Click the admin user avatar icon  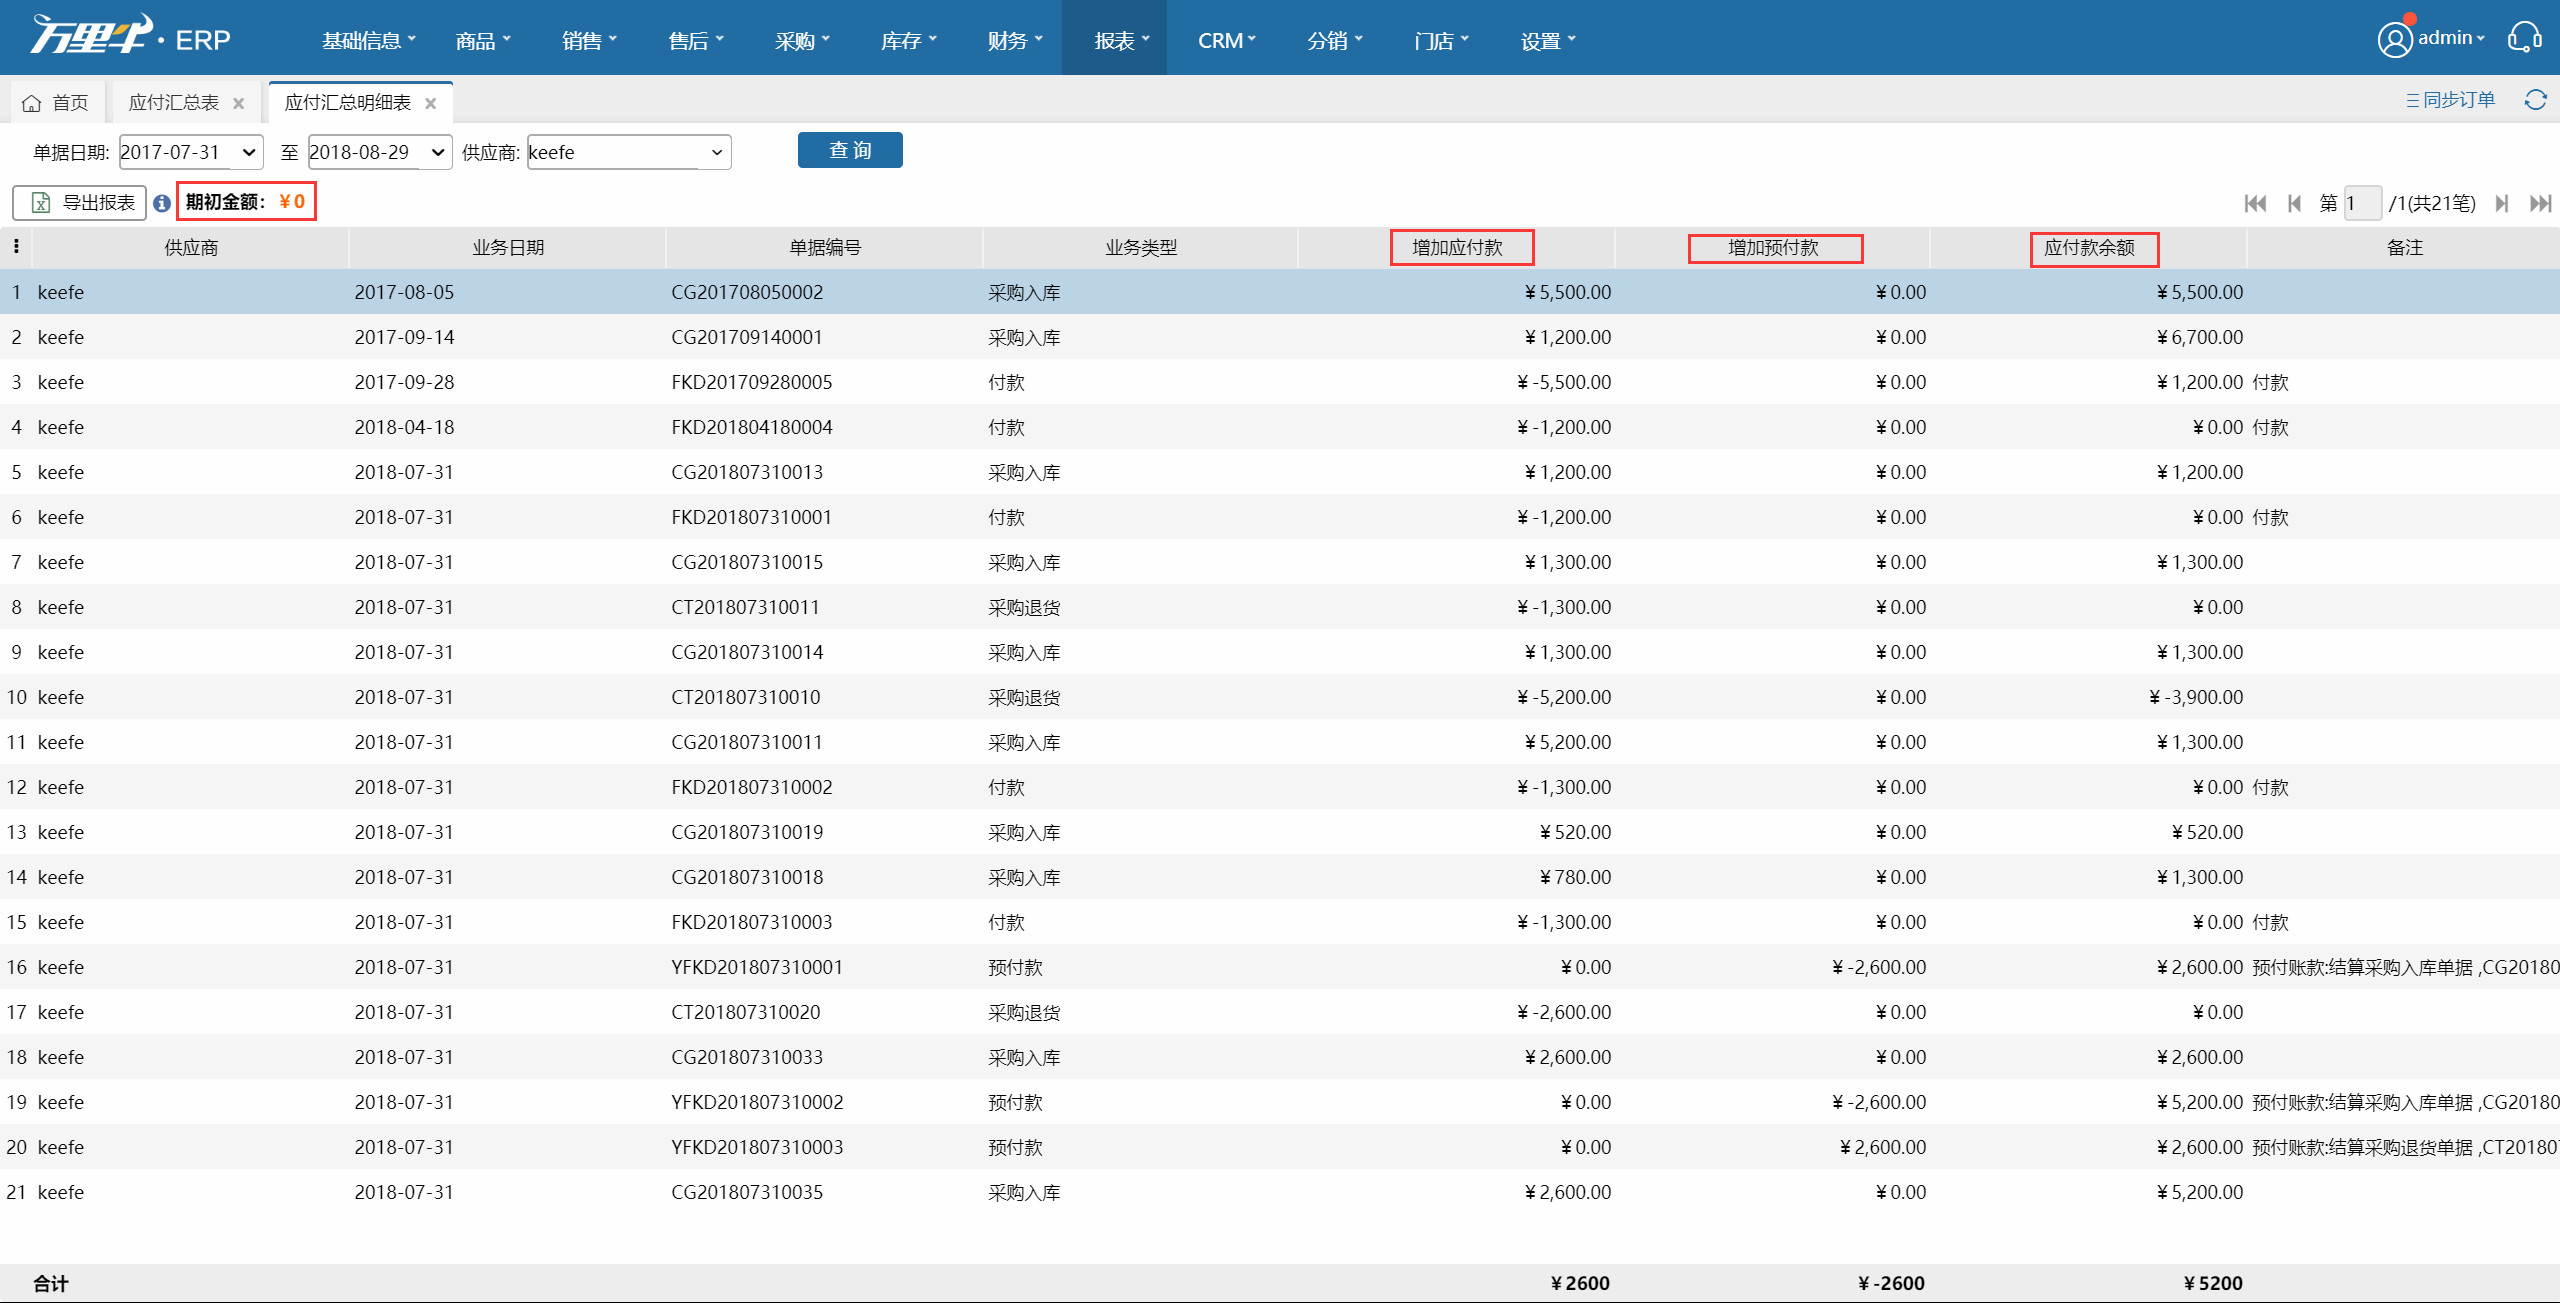[2394, 40]
